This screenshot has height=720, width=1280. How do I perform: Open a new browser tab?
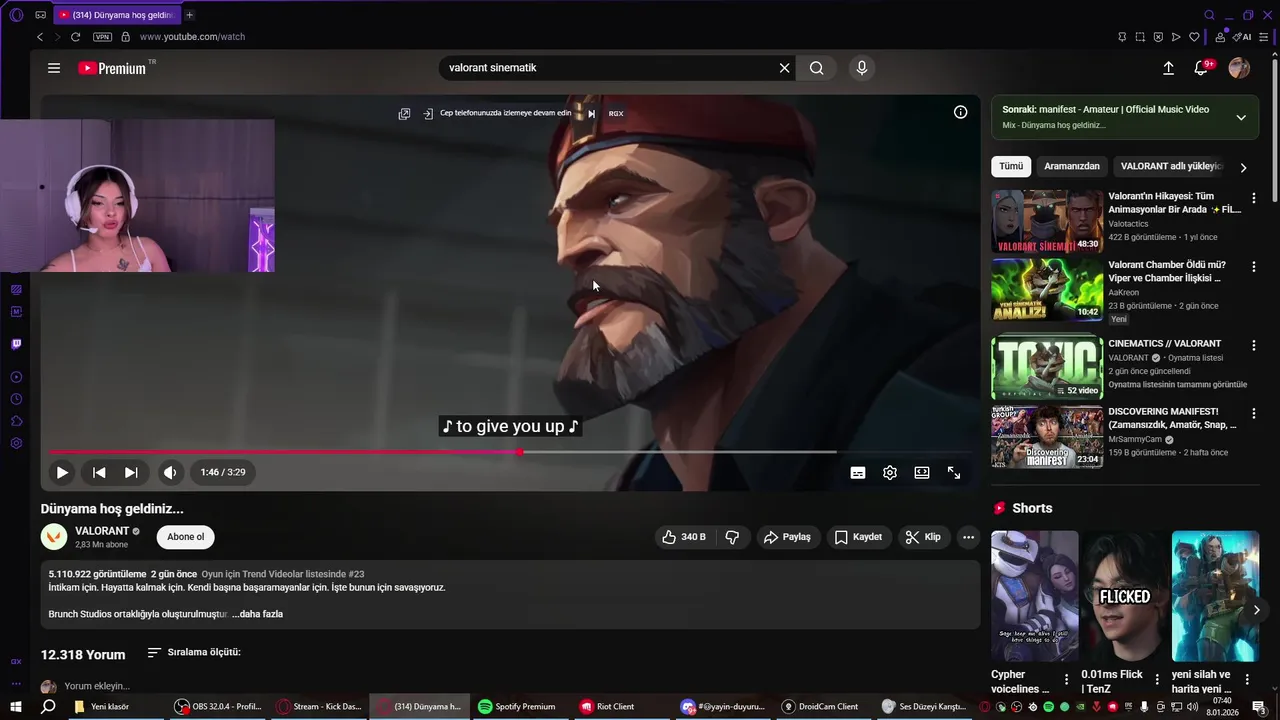tap(189, 15)
